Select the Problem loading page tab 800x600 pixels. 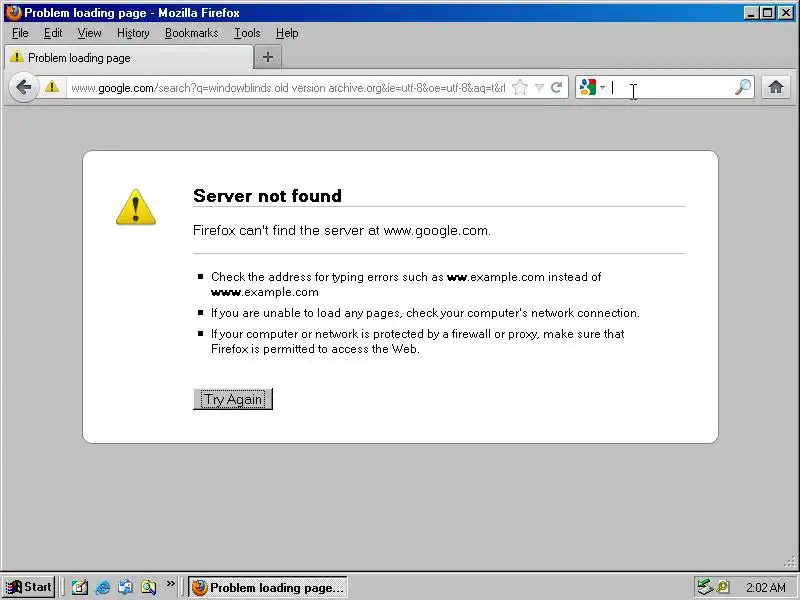pyautogui.click(x=129, y=58)
